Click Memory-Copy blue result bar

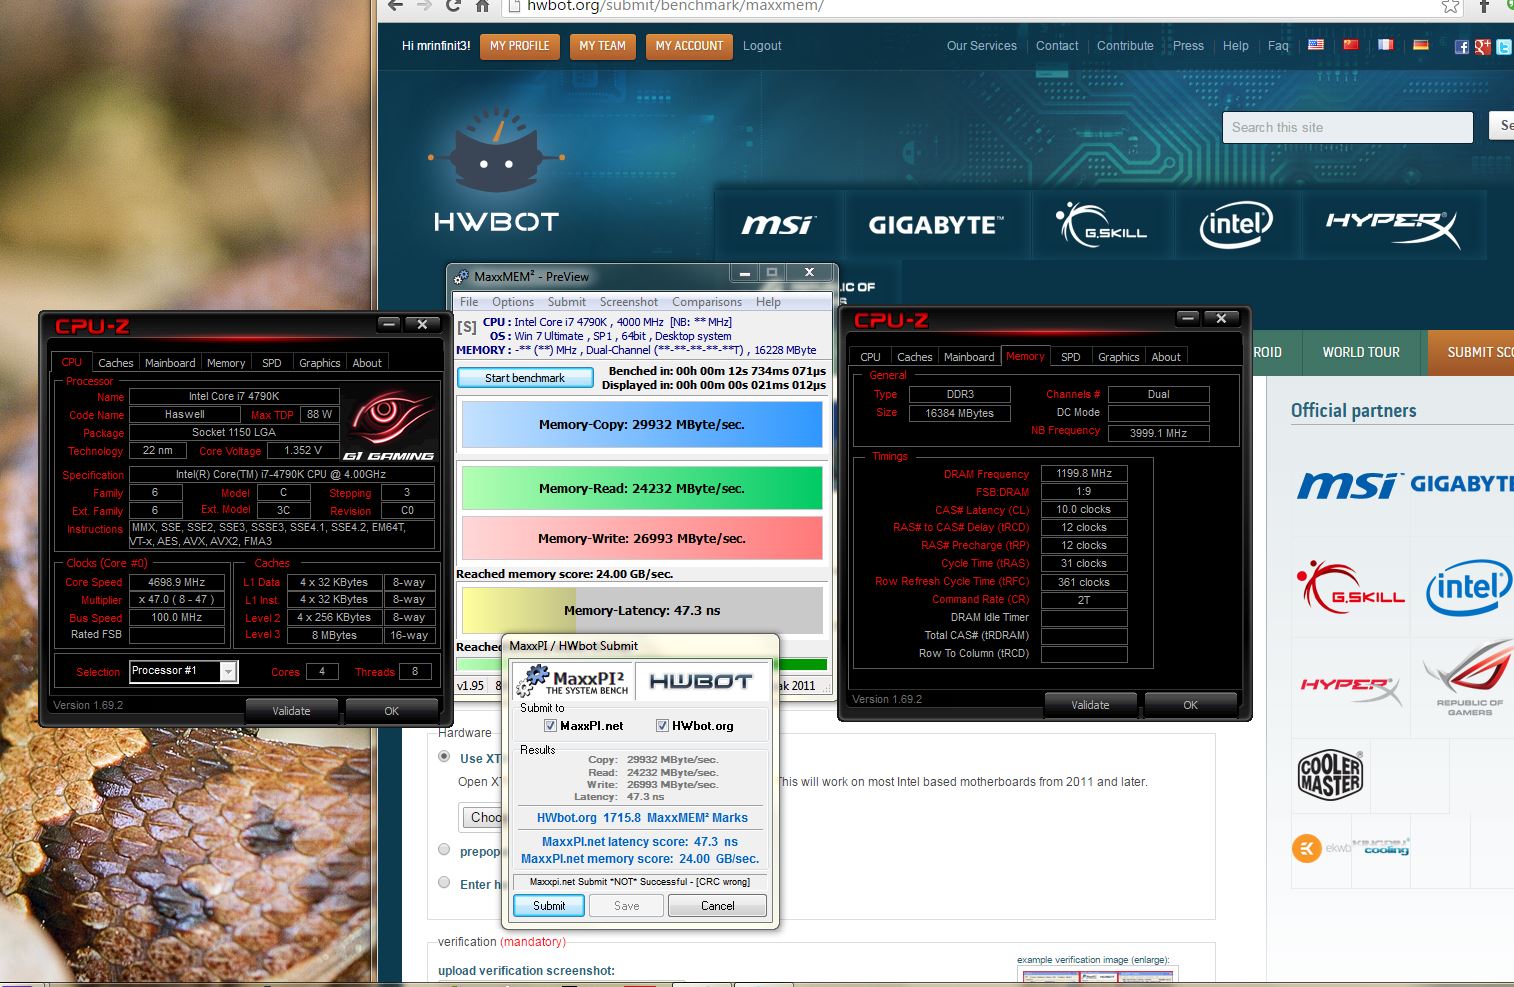point(642,424)
